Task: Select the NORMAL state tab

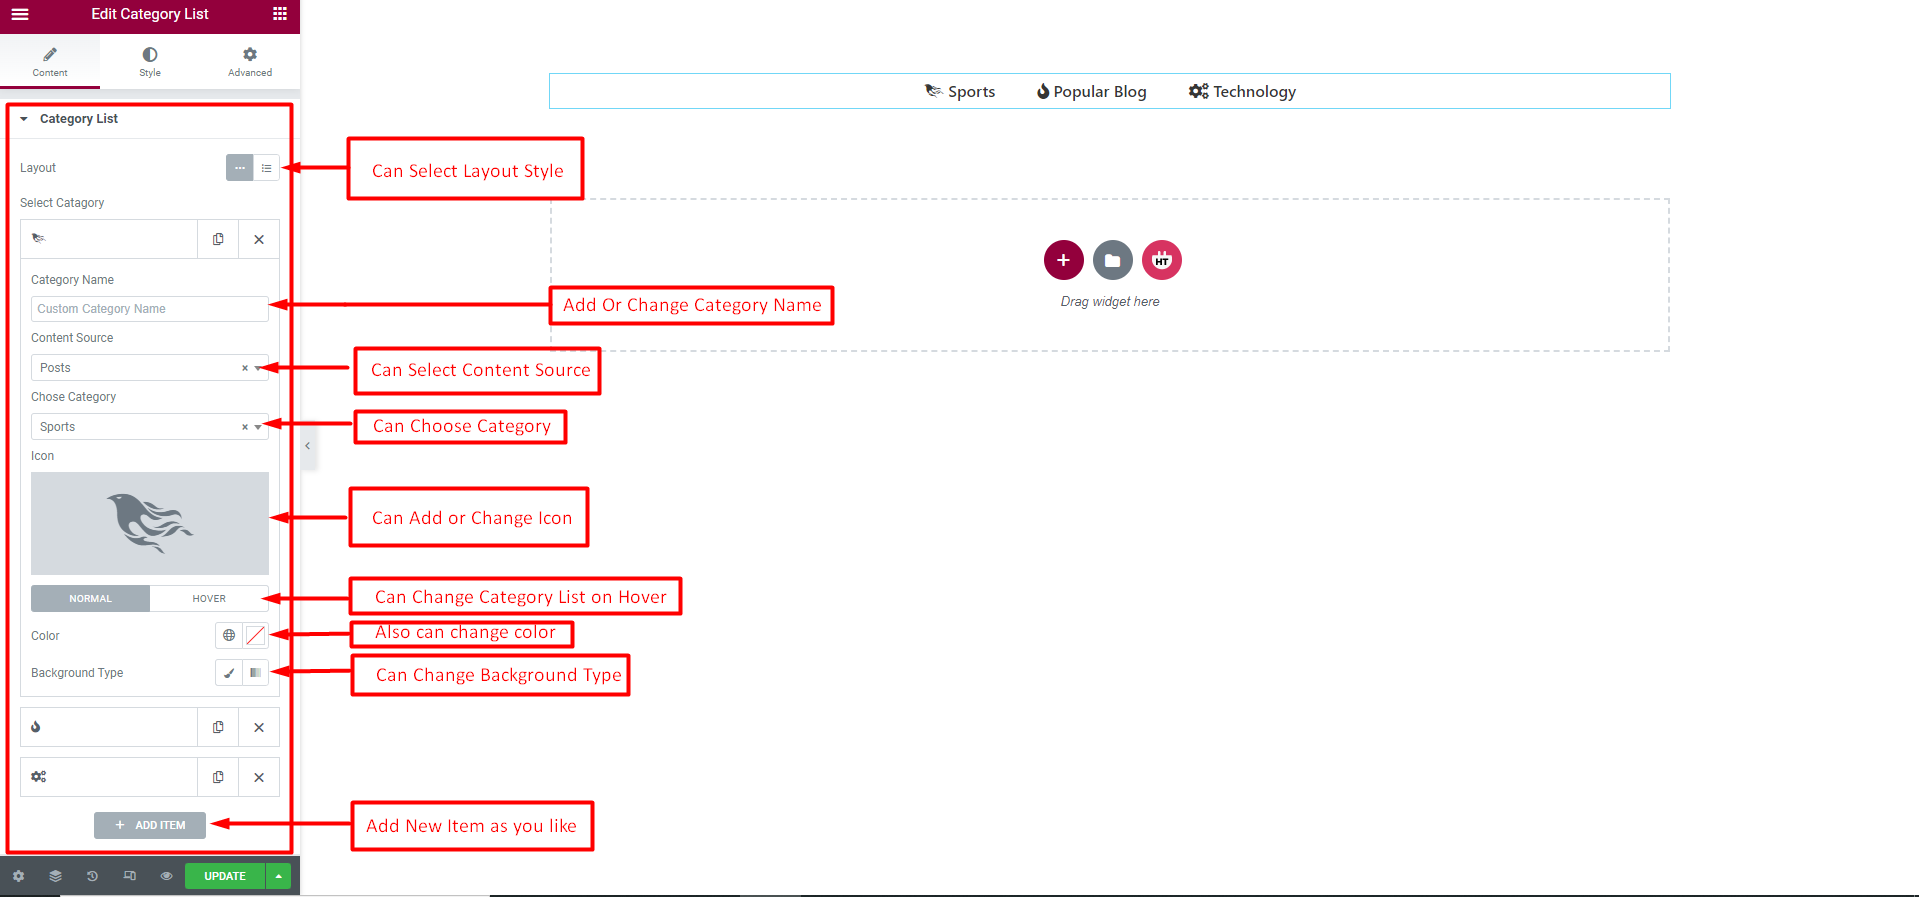Action: pos(91,598)
